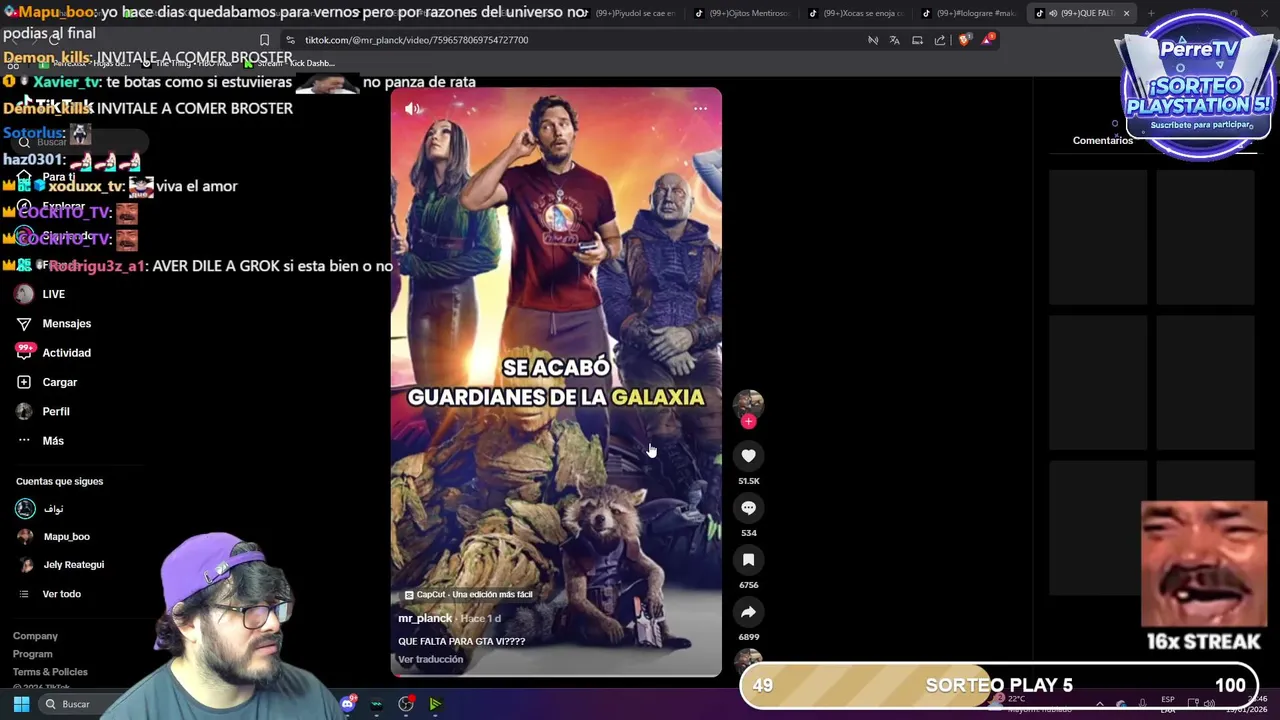Like the TikTok video with heart icon
1280x720 pixels.
748,456
